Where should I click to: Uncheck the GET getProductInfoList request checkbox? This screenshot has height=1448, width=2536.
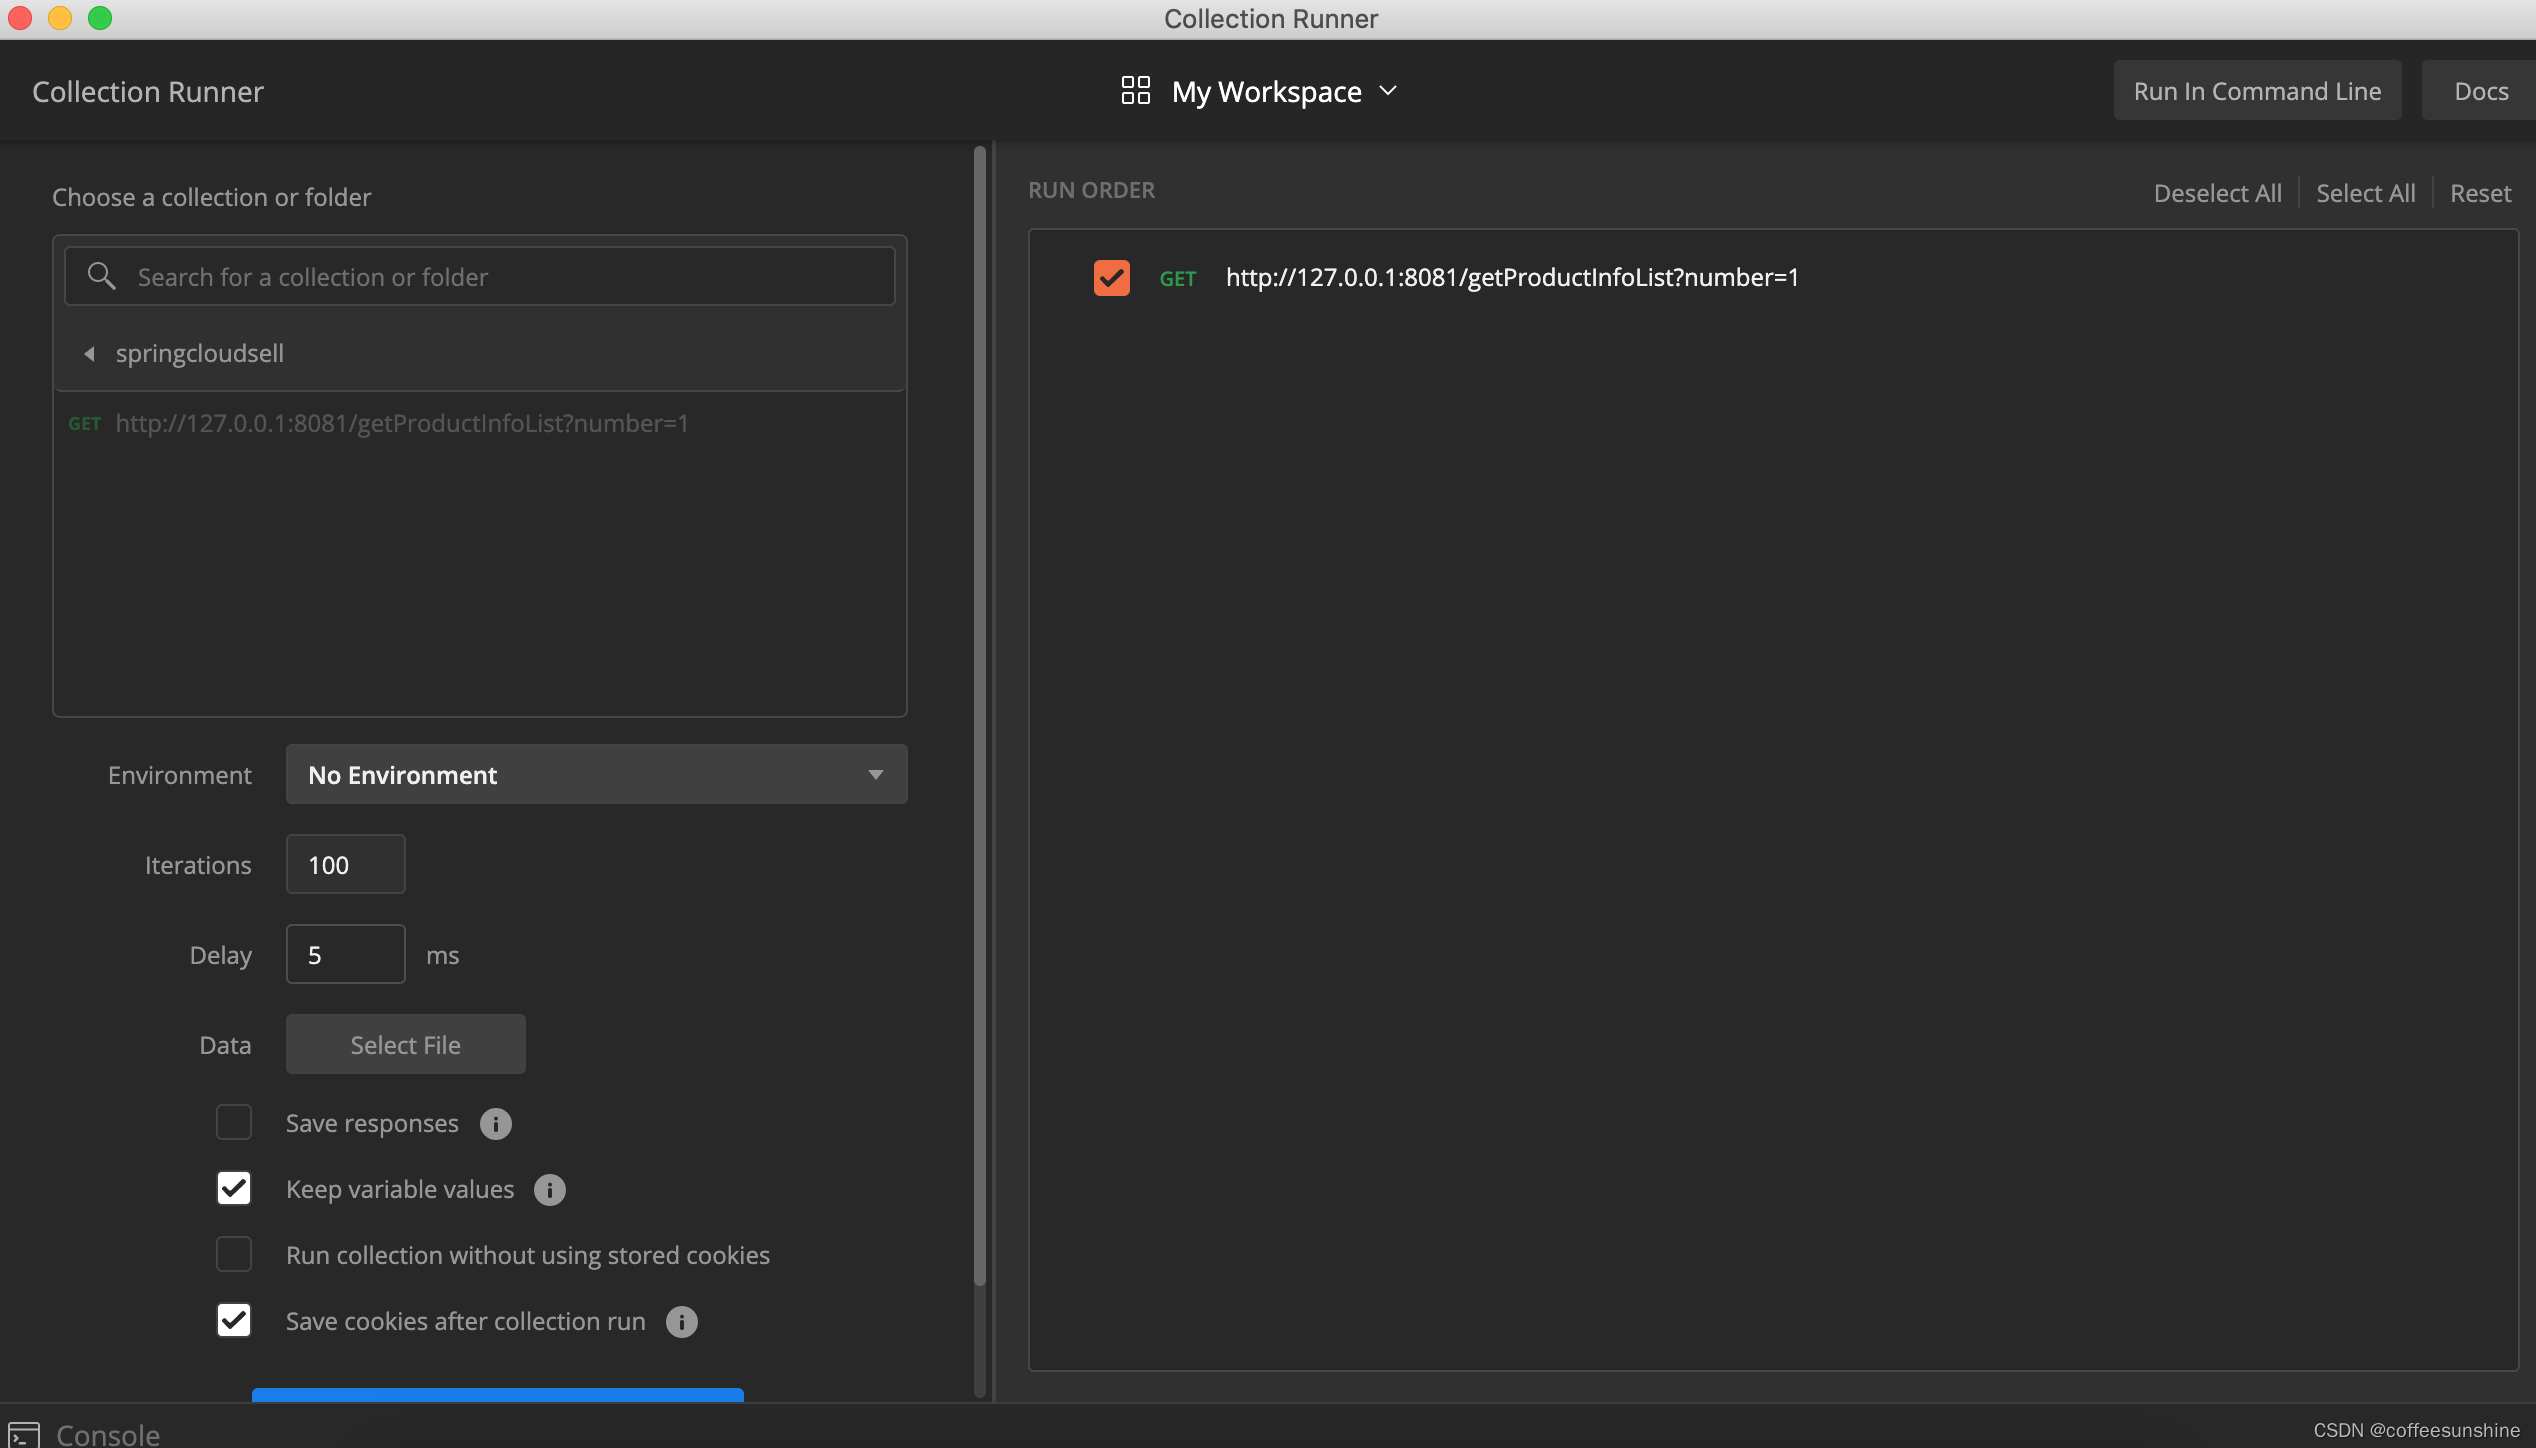[x=1111, y=277]
